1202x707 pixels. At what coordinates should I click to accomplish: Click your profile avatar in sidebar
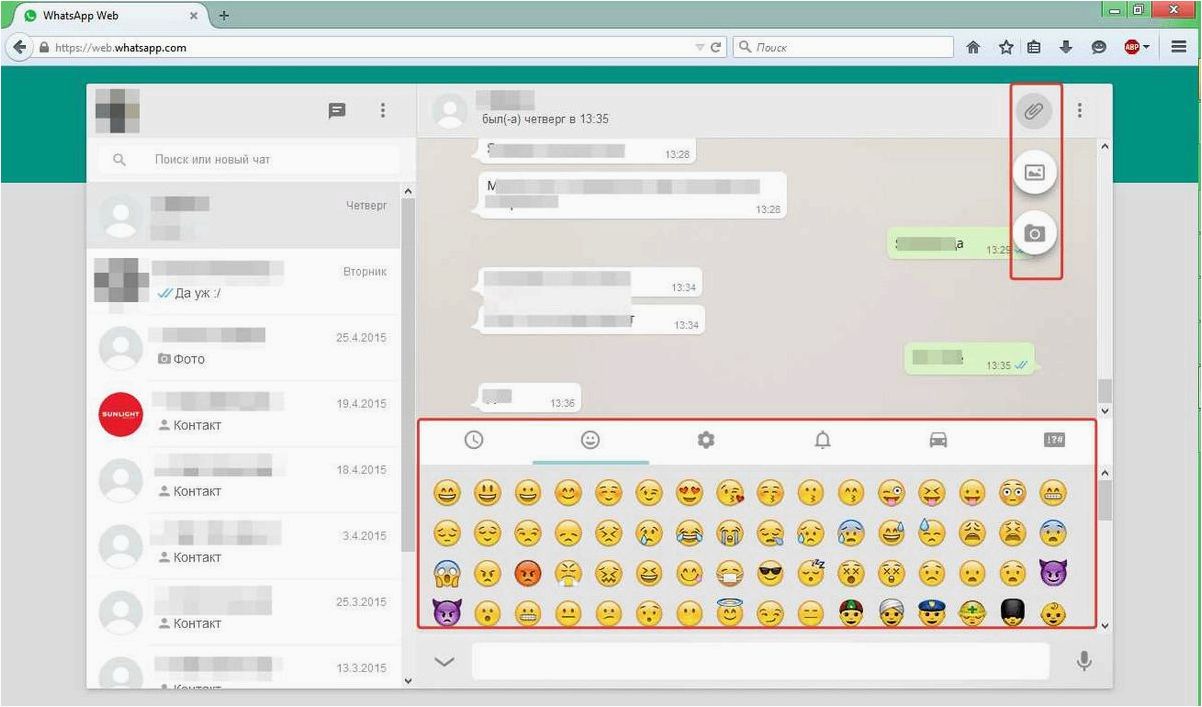117,110
